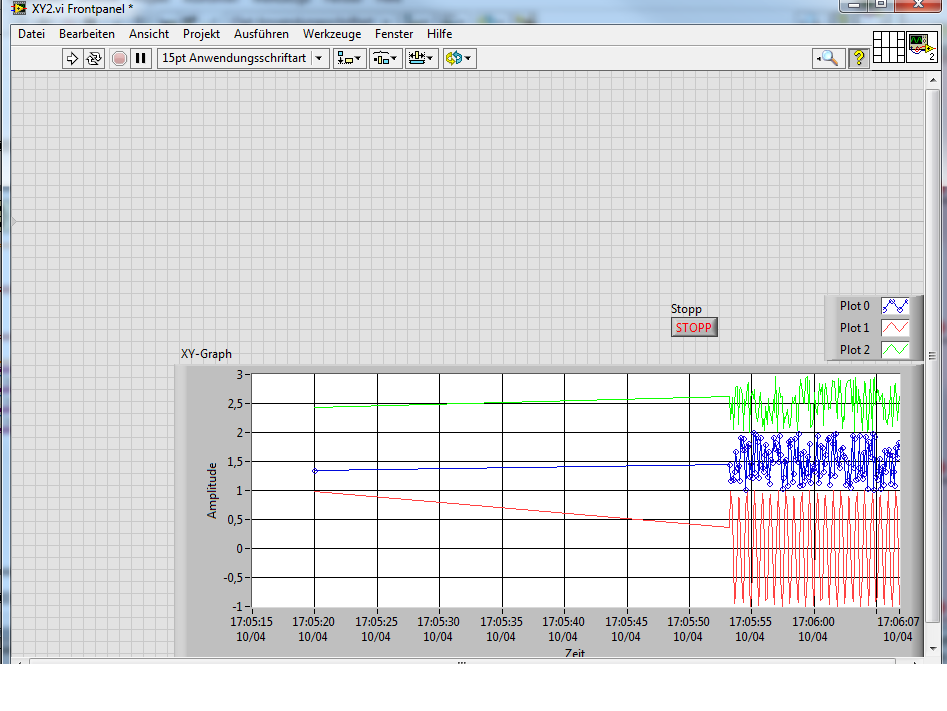The image size is (947, 711).
Task: Click the Run Continuously button
Action: (x=94, y=58)
